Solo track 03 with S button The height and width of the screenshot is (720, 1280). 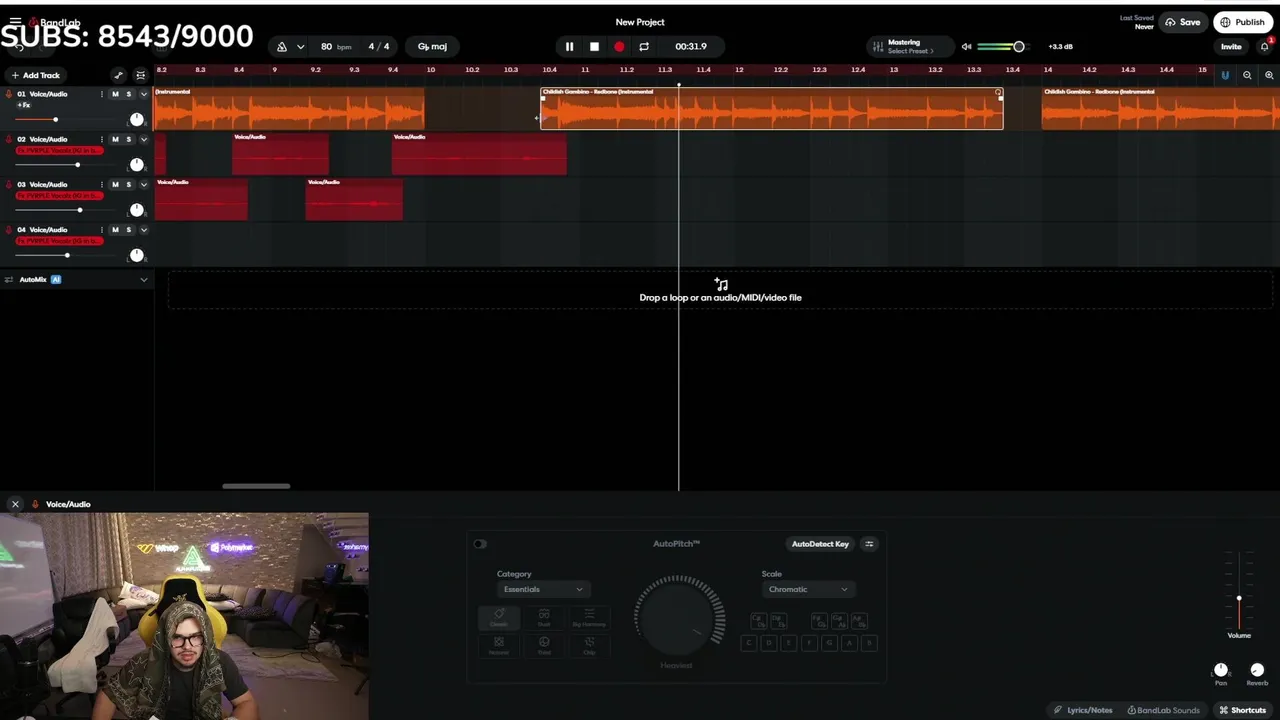pyautogui.click(x=128, y=184)
